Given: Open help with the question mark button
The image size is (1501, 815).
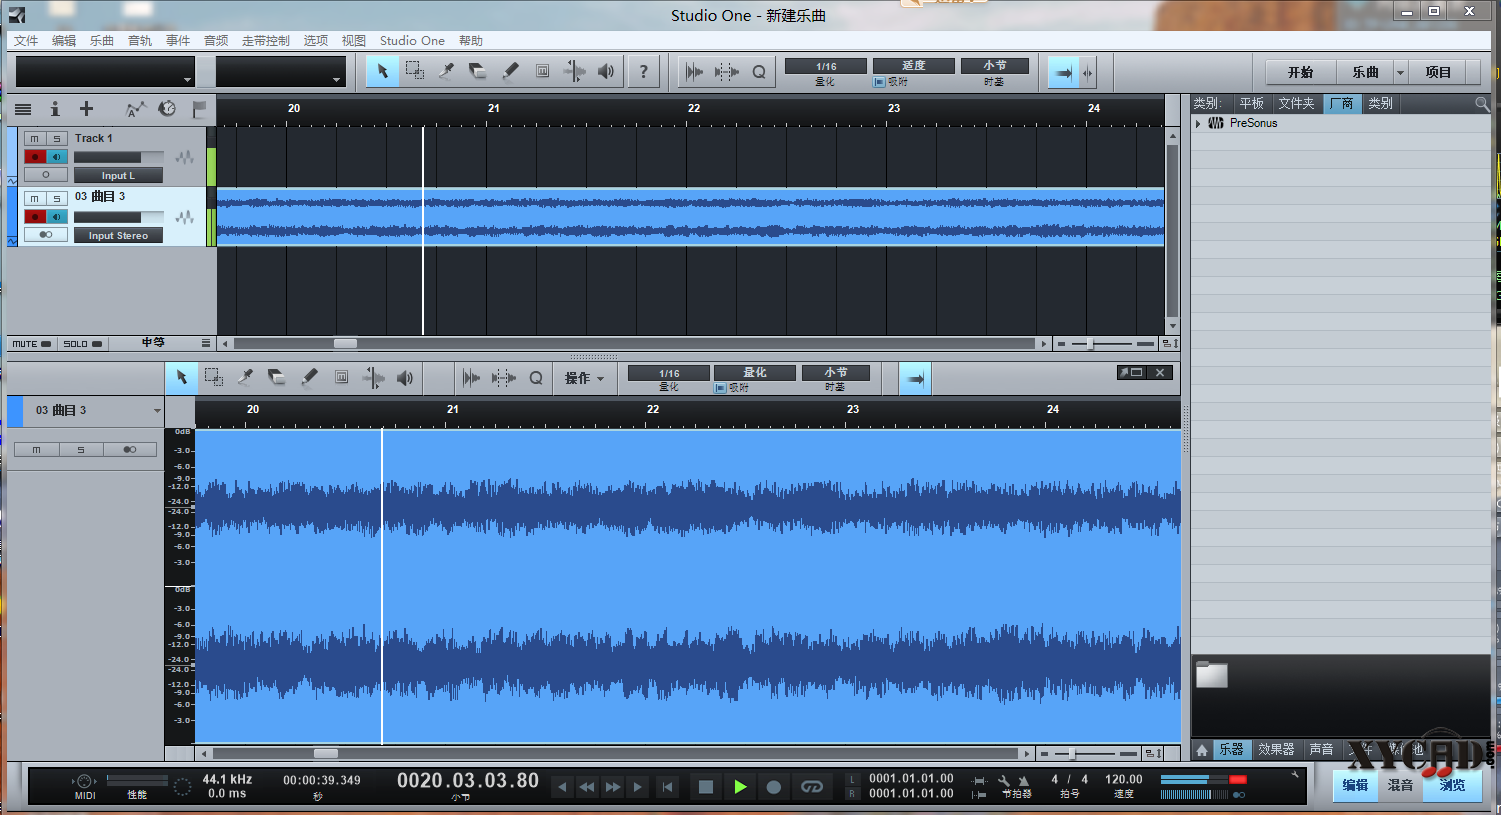Looking at the screenshot, I should point(643,71).
